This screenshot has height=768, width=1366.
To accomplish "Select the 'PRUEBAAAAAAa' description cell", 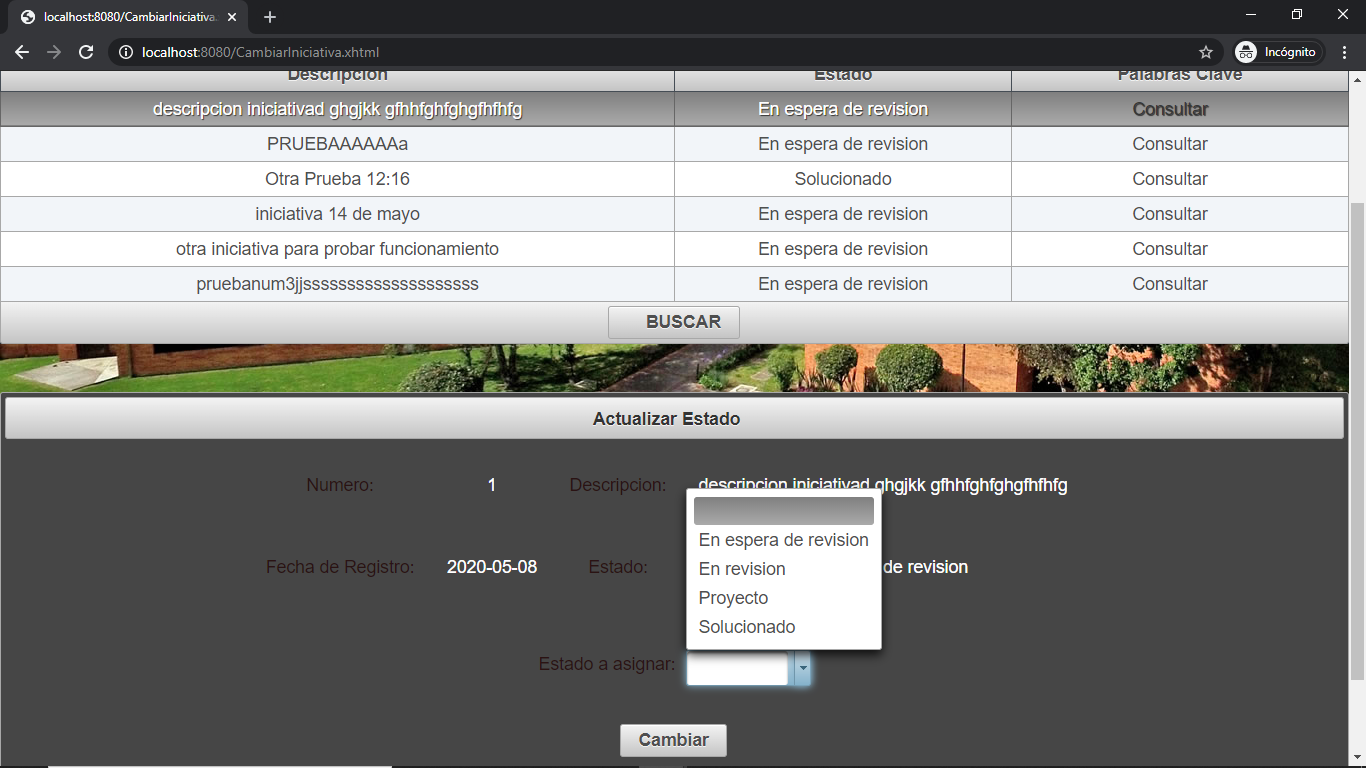I will click(337, 144).
